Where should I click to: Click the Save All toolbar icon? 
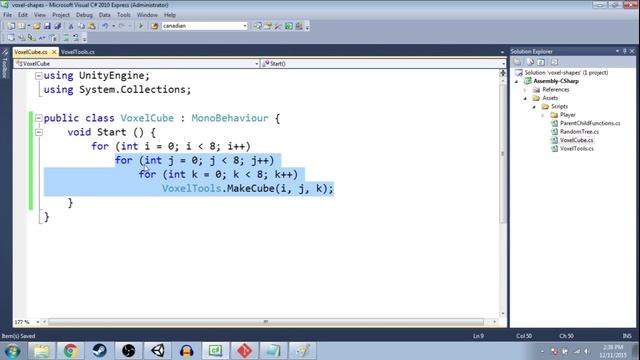click(58, 26)
